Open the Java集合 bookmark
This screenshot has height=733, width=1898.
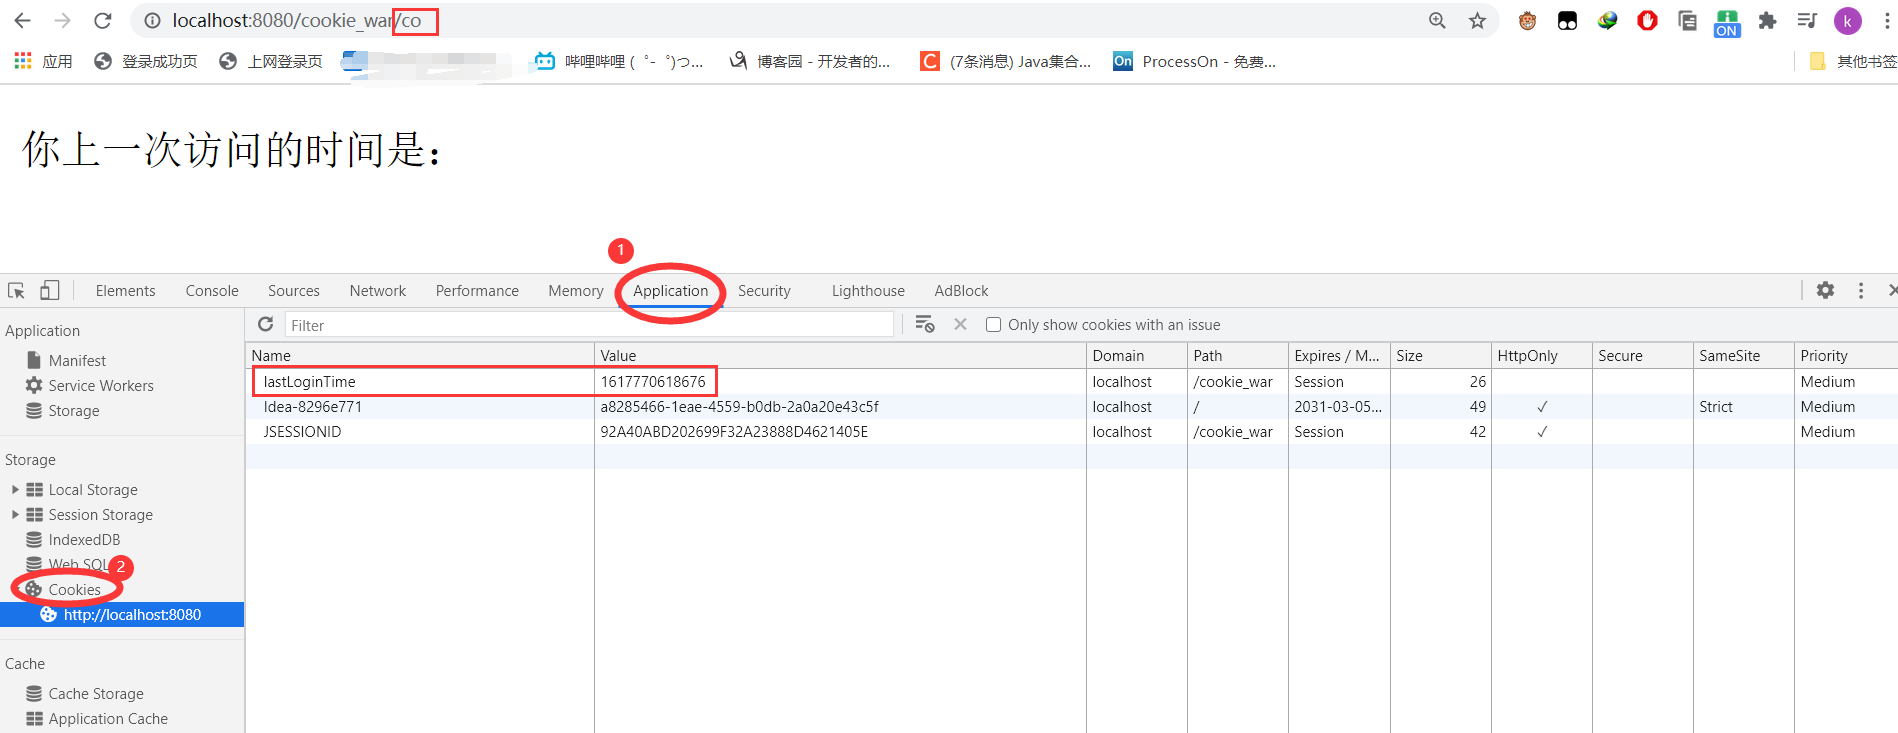tap(1006, 61)
